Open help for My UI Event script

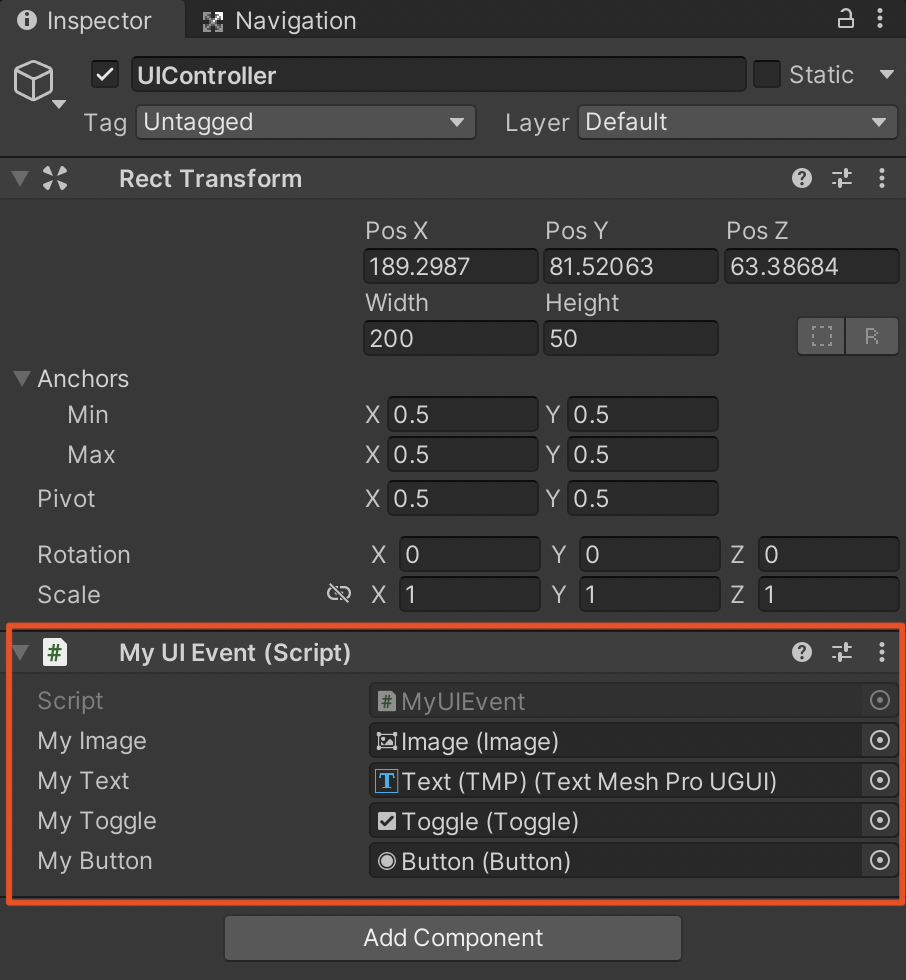(x=802, y=652)
